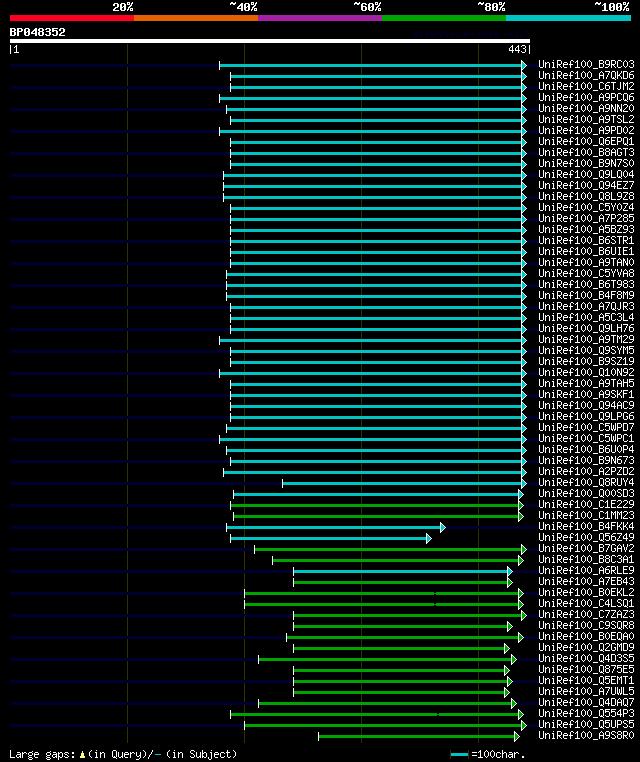Open hit UniRef100_B6UIE1

pyautogui.click(x=586, y=251)
